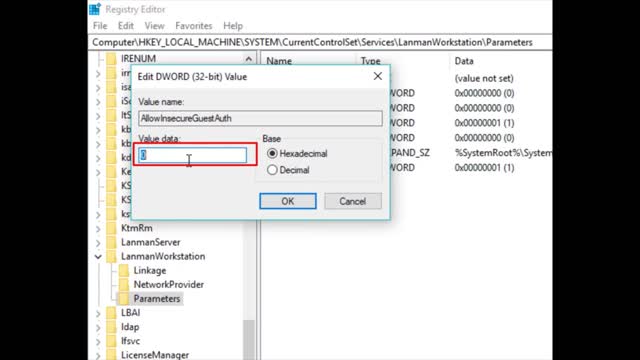Open the Edit menu
The width and height of the screenshot is (640, 360).
tap(126, 26)
